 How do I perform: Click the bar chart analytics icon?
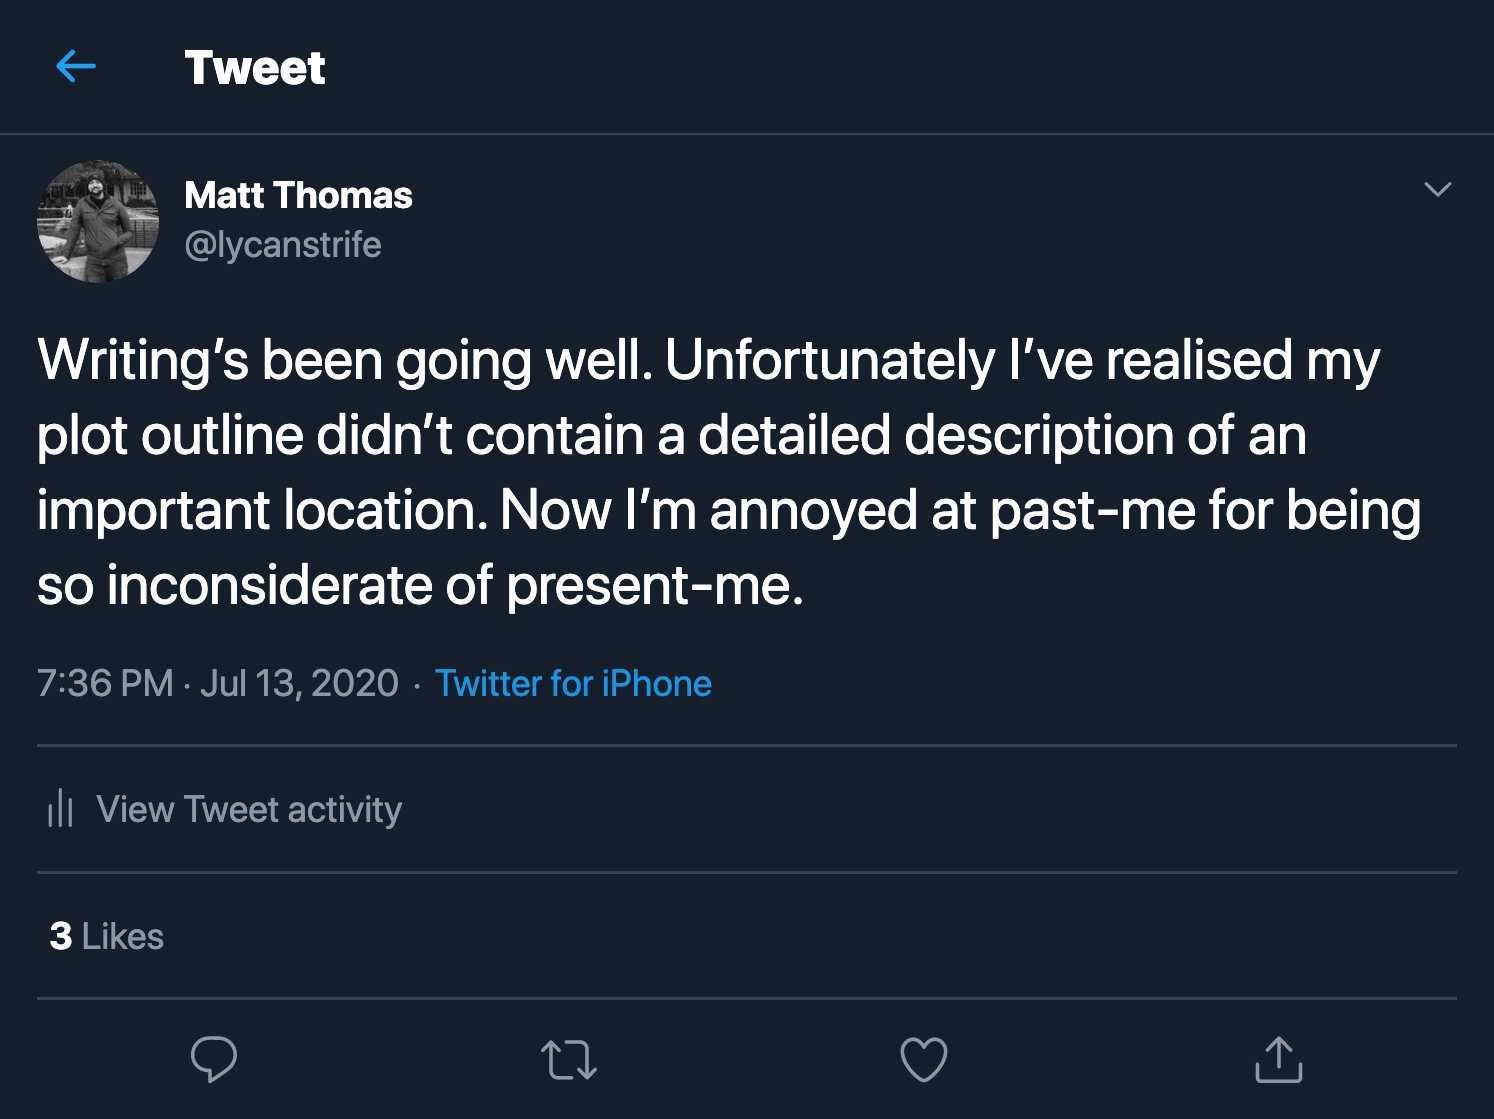click(60, 808)
